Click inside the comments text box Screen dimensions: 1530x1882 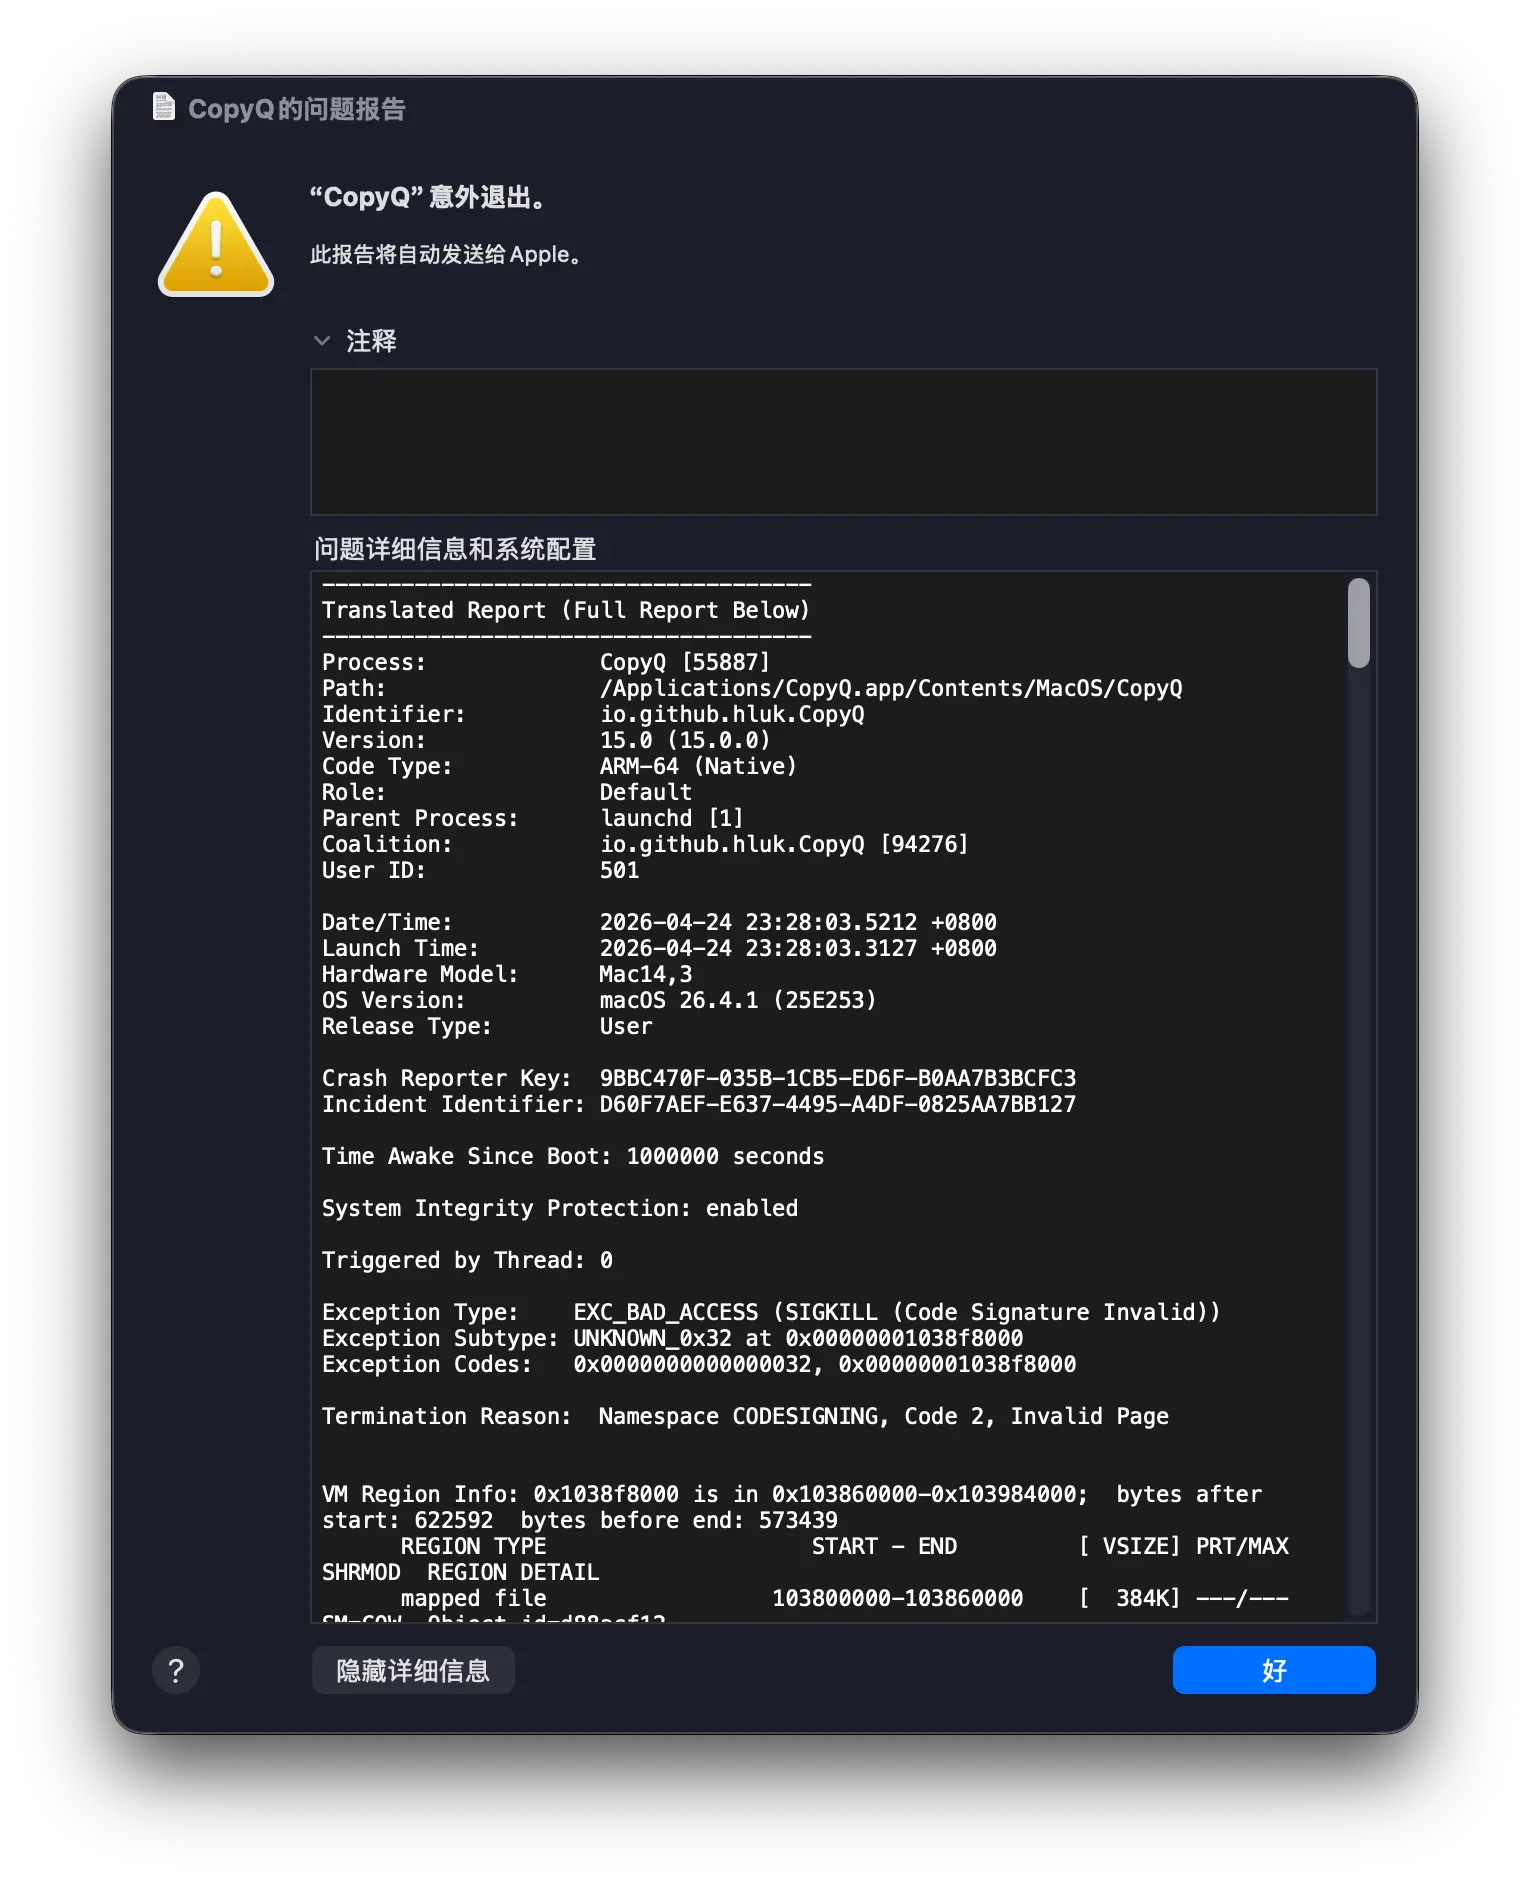tap(843, 442)
